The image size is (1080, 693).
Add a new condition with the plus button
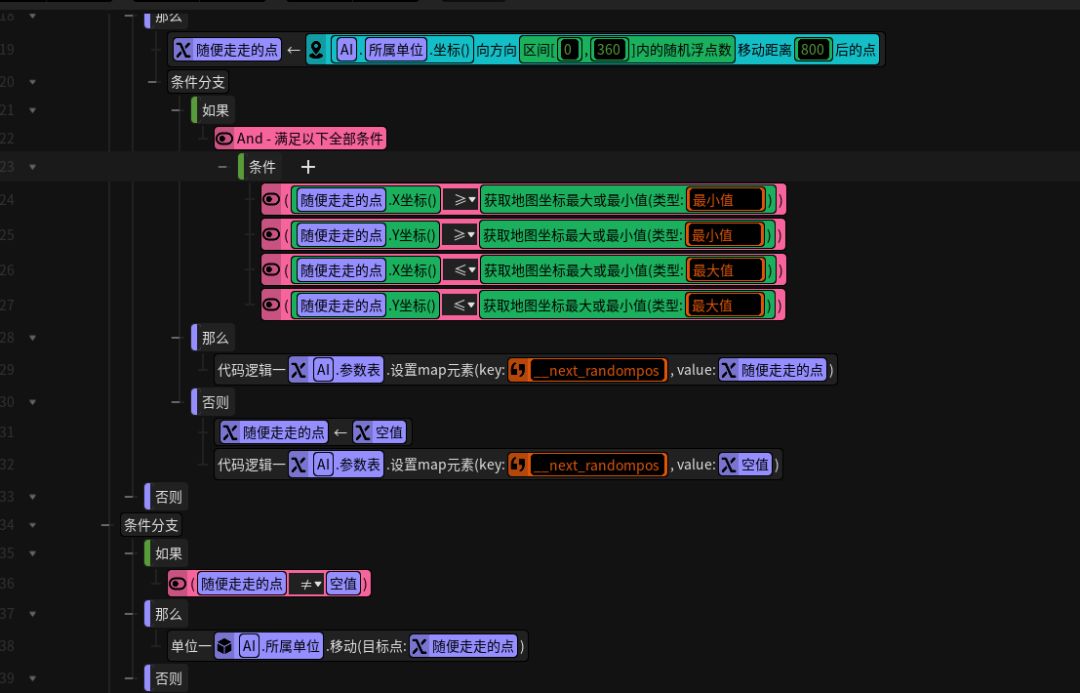pyautogui.click(x=308, y=167)
